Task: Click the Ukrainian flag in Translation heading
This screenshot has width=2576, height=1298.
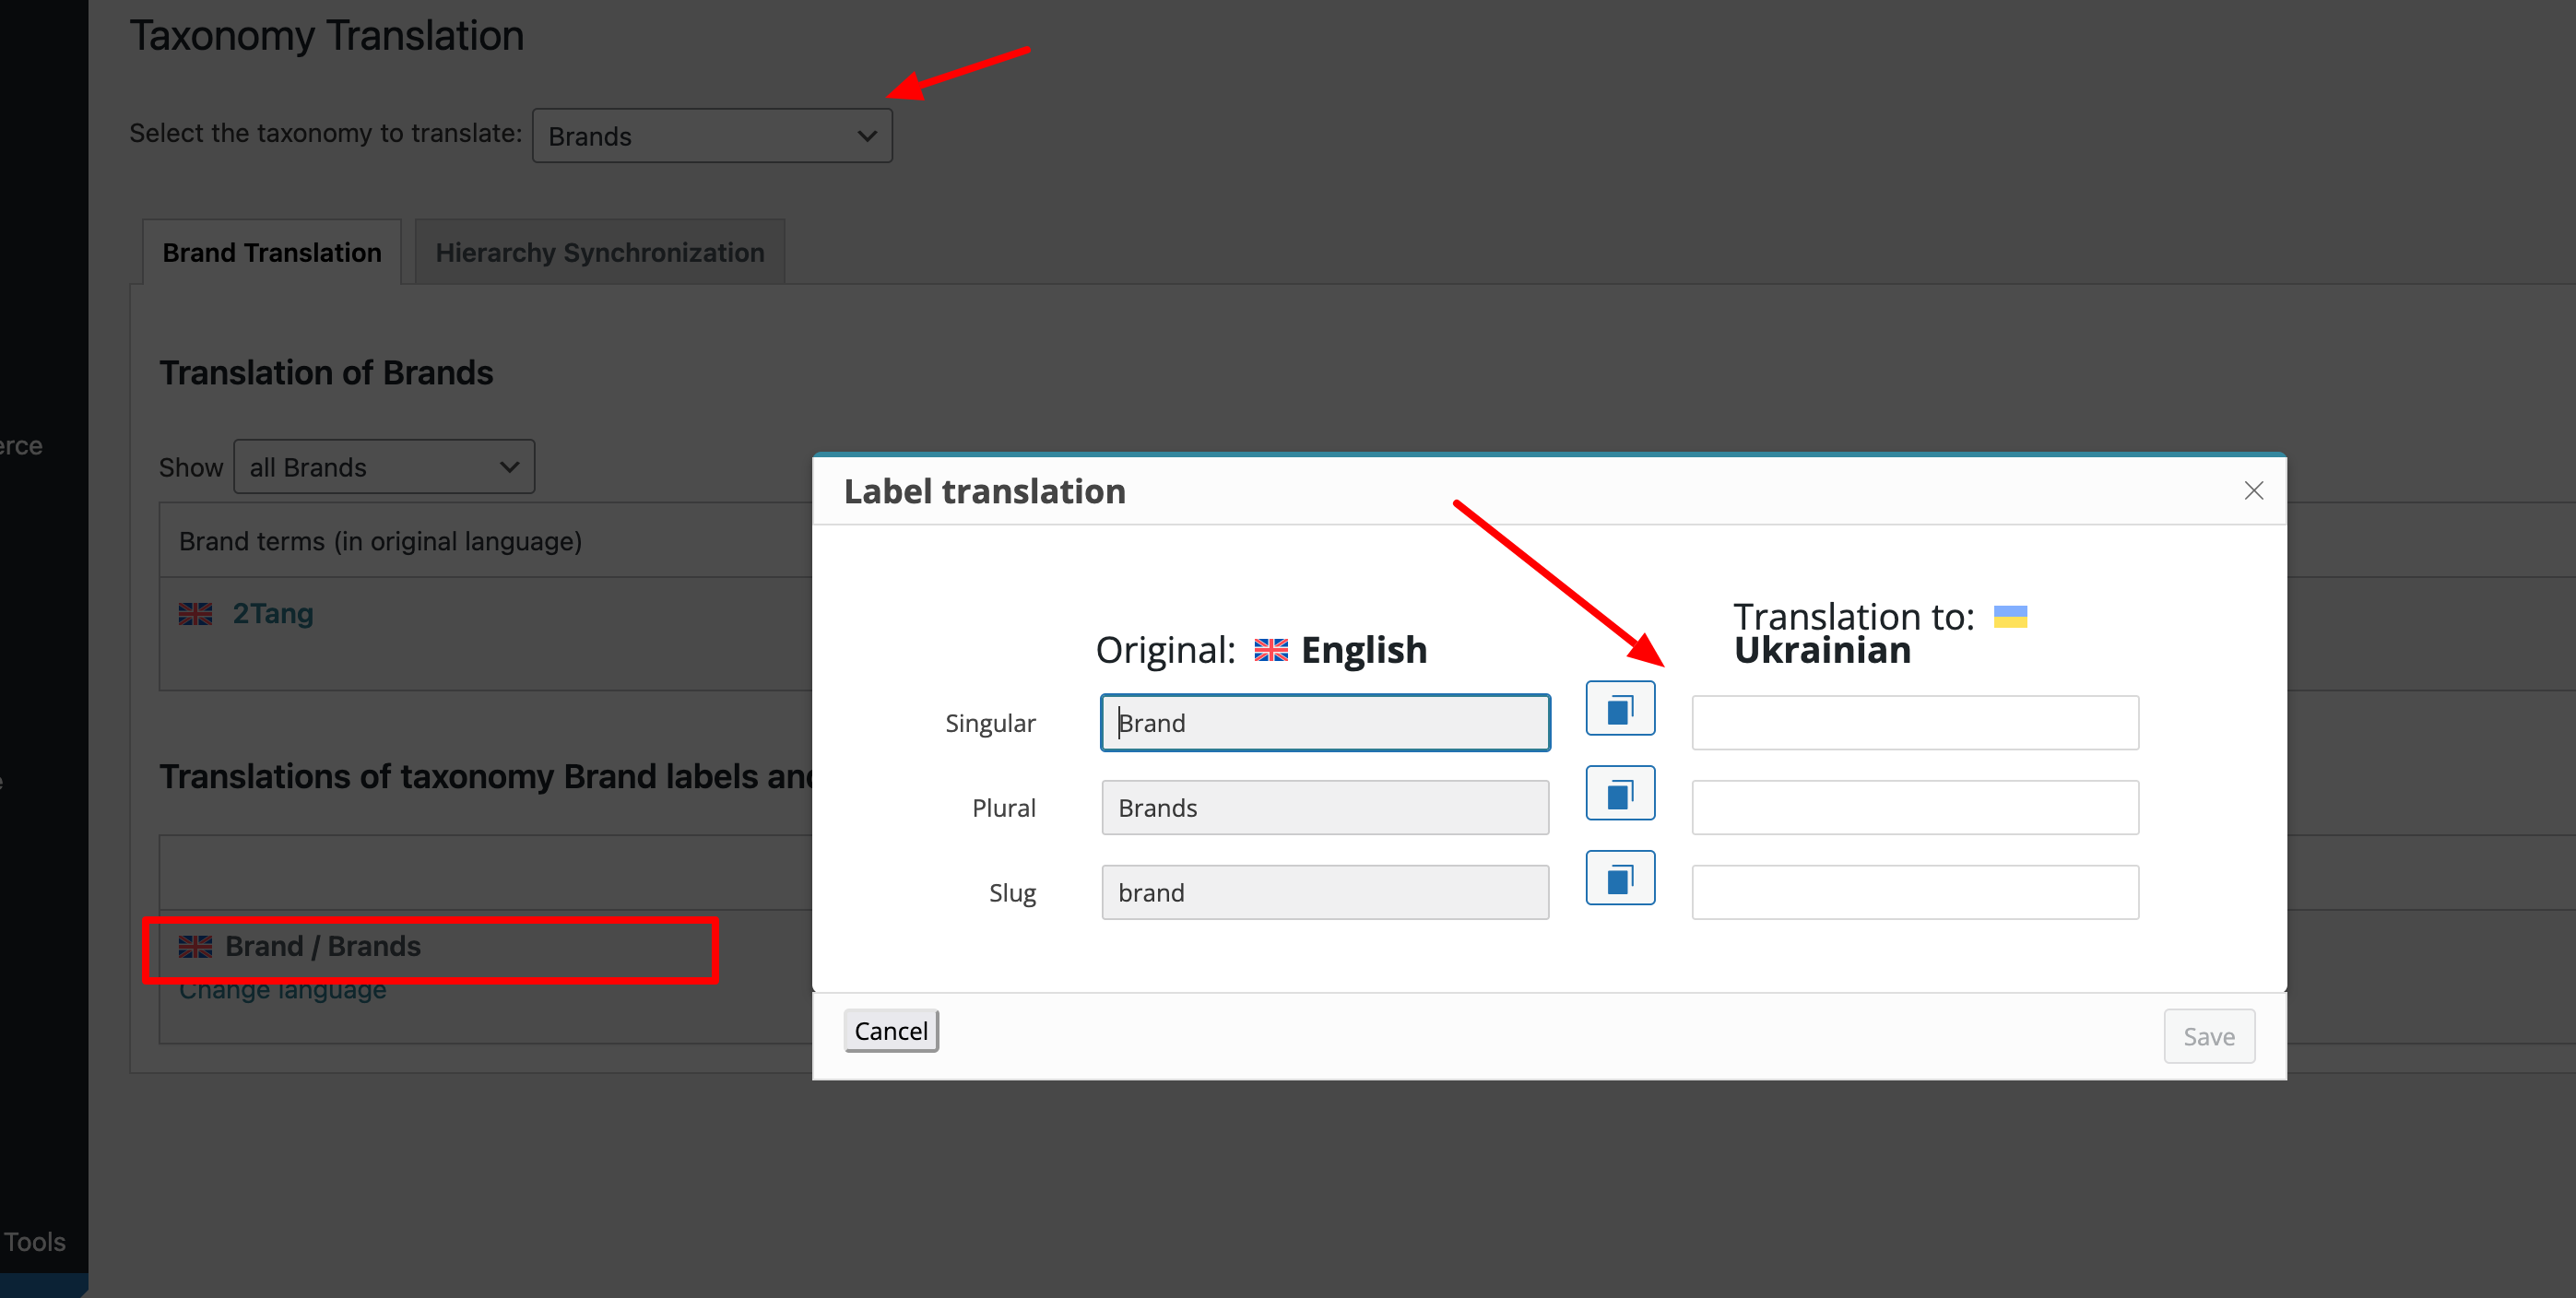Action: coord(2010,617)
